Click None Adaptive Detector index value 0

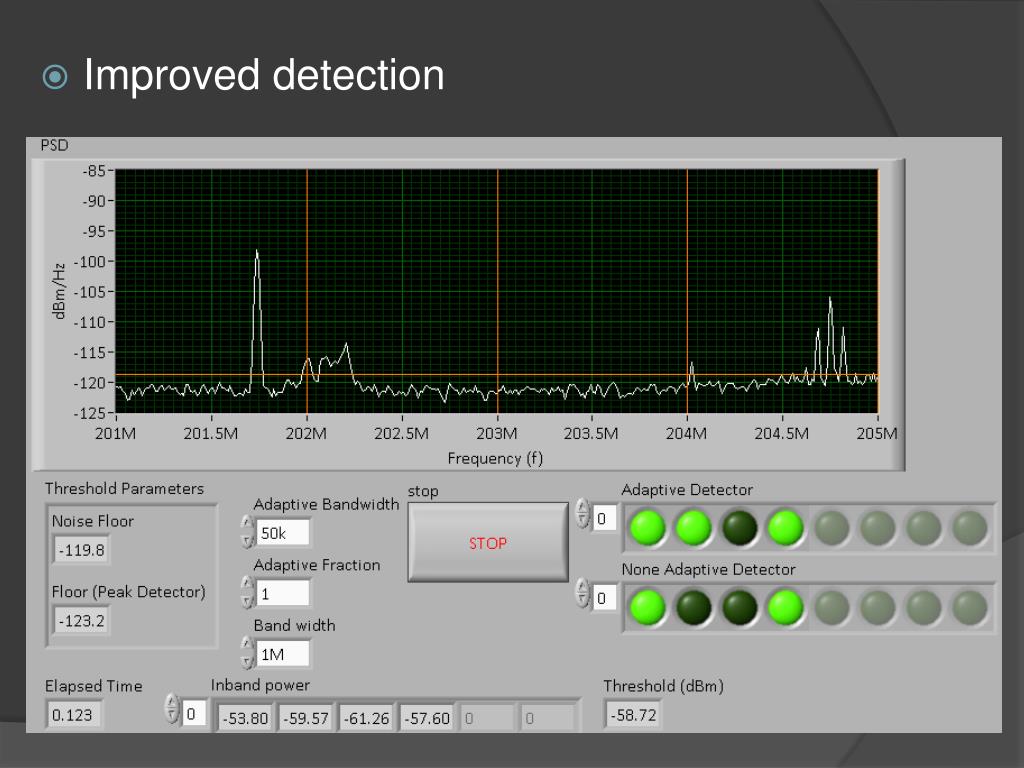click(604, 598)
